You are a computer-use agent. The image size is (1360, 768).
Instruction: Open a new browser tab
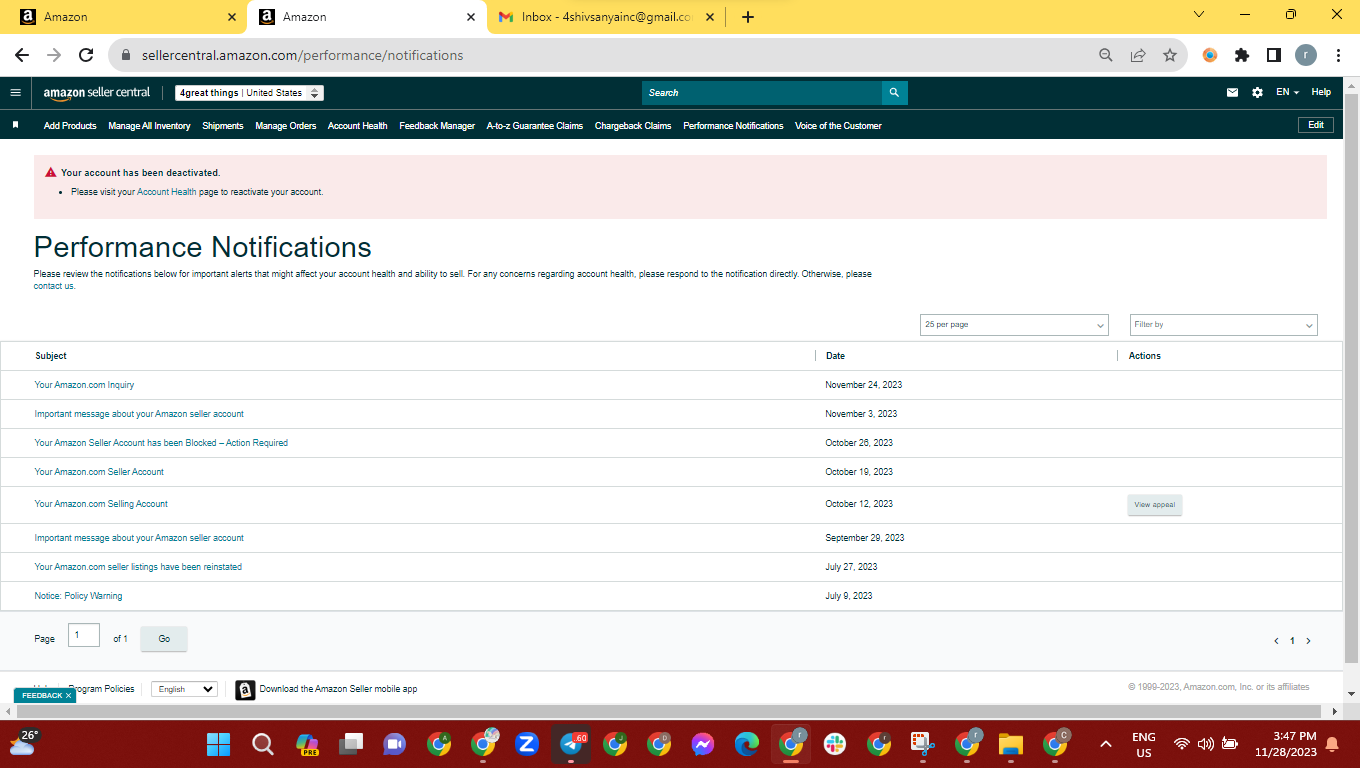(x=748, y=17)
